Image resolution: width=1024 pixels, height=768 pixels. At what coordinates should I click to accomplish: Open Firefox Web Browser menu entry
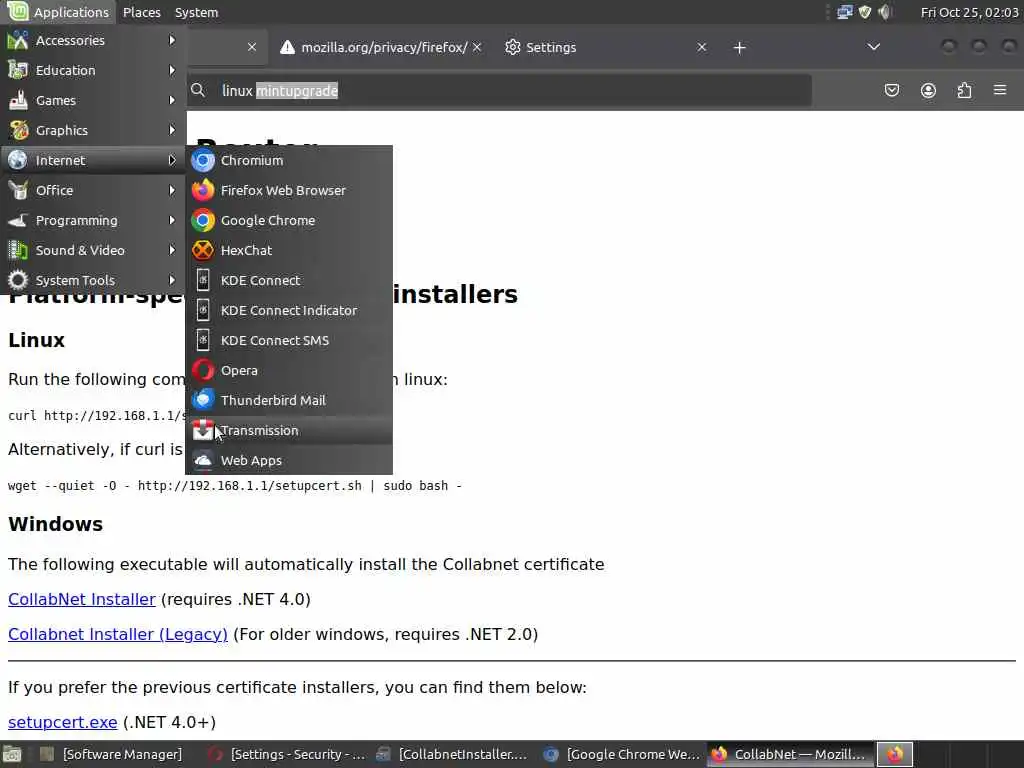coord(289,190)
